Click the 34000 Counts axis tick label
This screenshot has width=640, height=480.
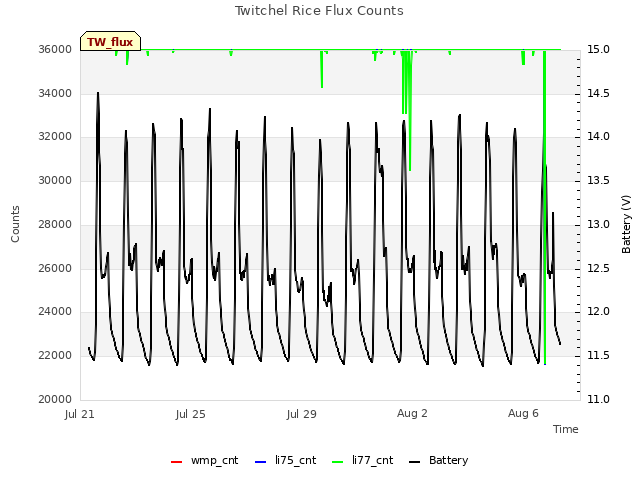55,93
